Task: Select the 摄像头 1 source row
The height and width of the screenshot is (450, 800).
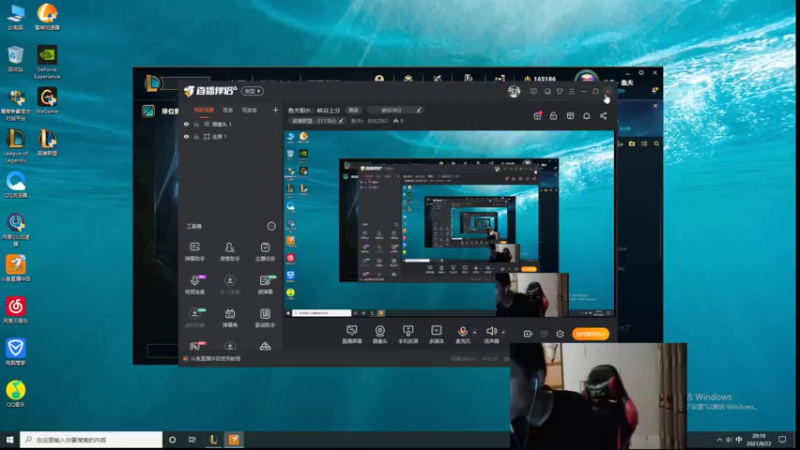Action: click(x=231, y=124)
